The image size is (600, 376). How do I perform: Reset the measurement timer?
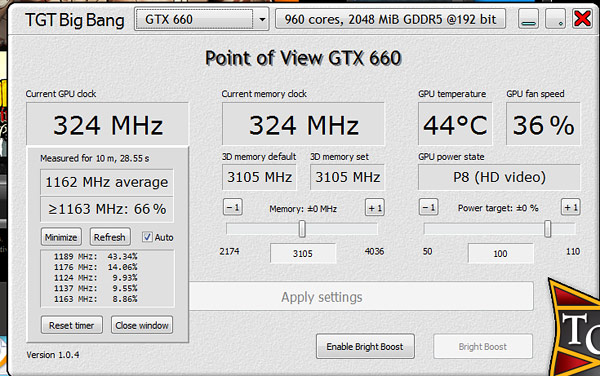pos(72,325)
